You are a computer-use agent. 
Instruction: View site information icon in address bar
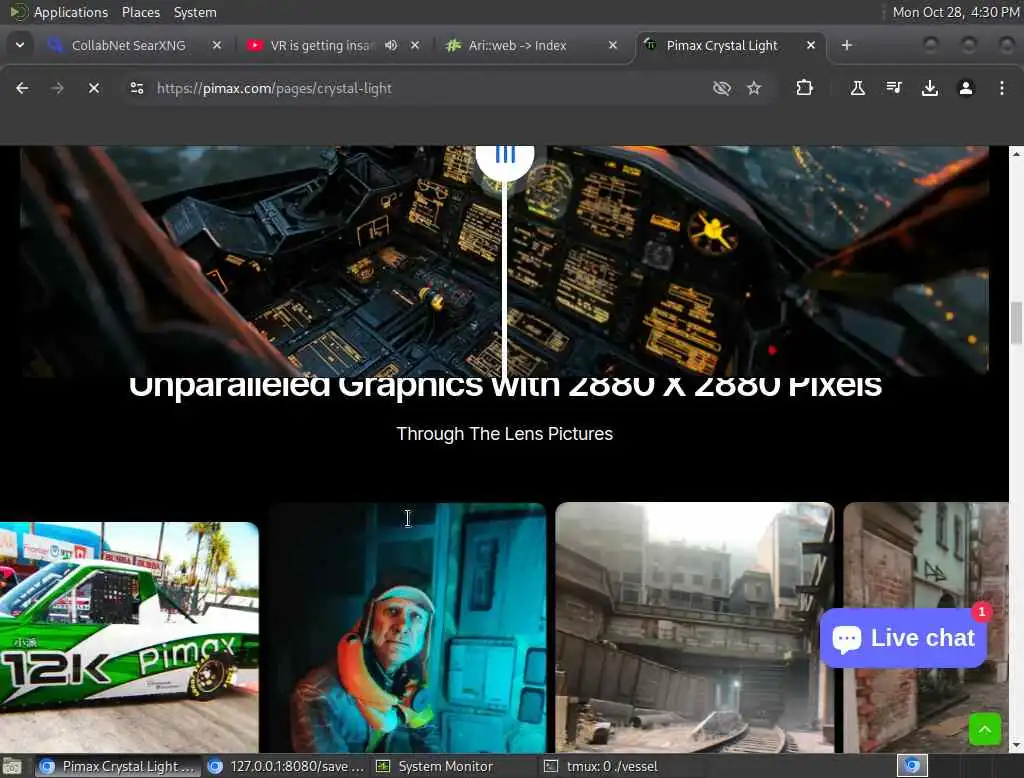[x=136, y=88]
